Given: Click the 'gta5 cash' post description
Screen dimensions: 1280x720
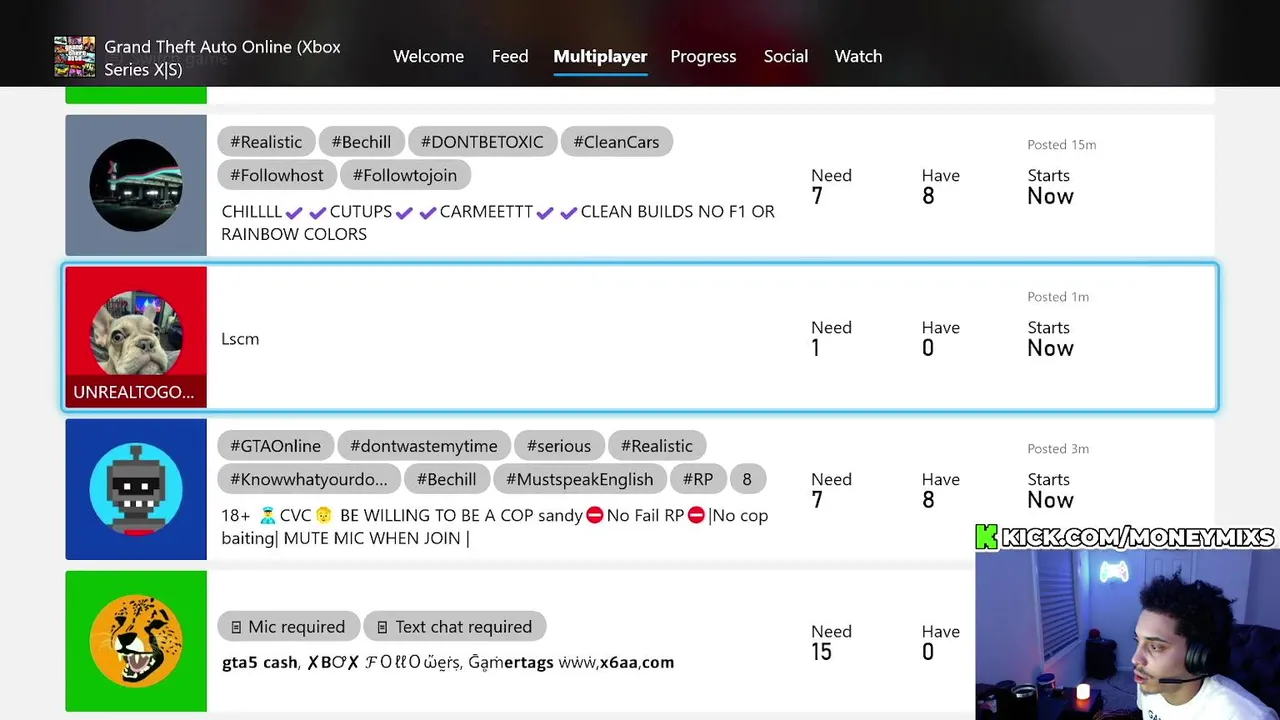Looking at the screenshot, I should 448,662.
